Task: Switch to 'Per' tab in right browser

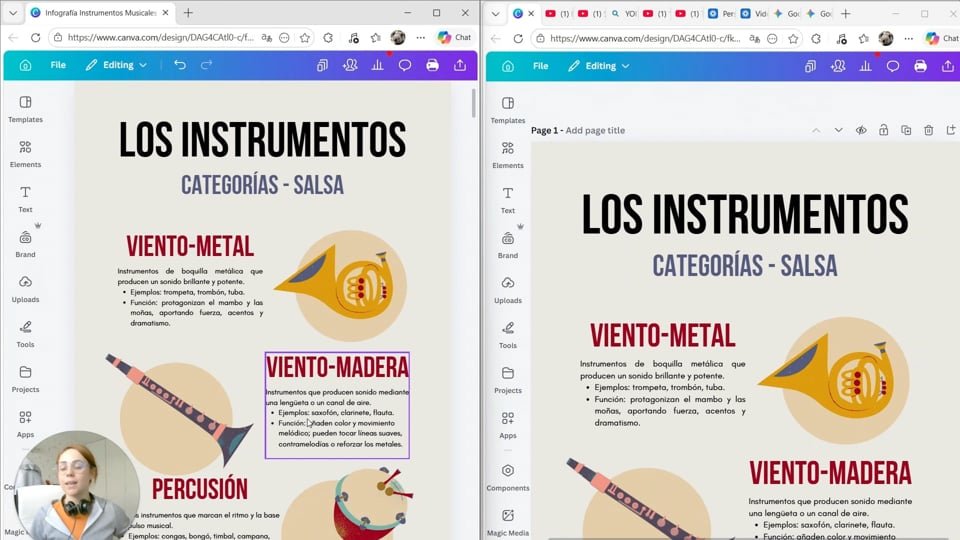Action: click(x=721, y=13)
